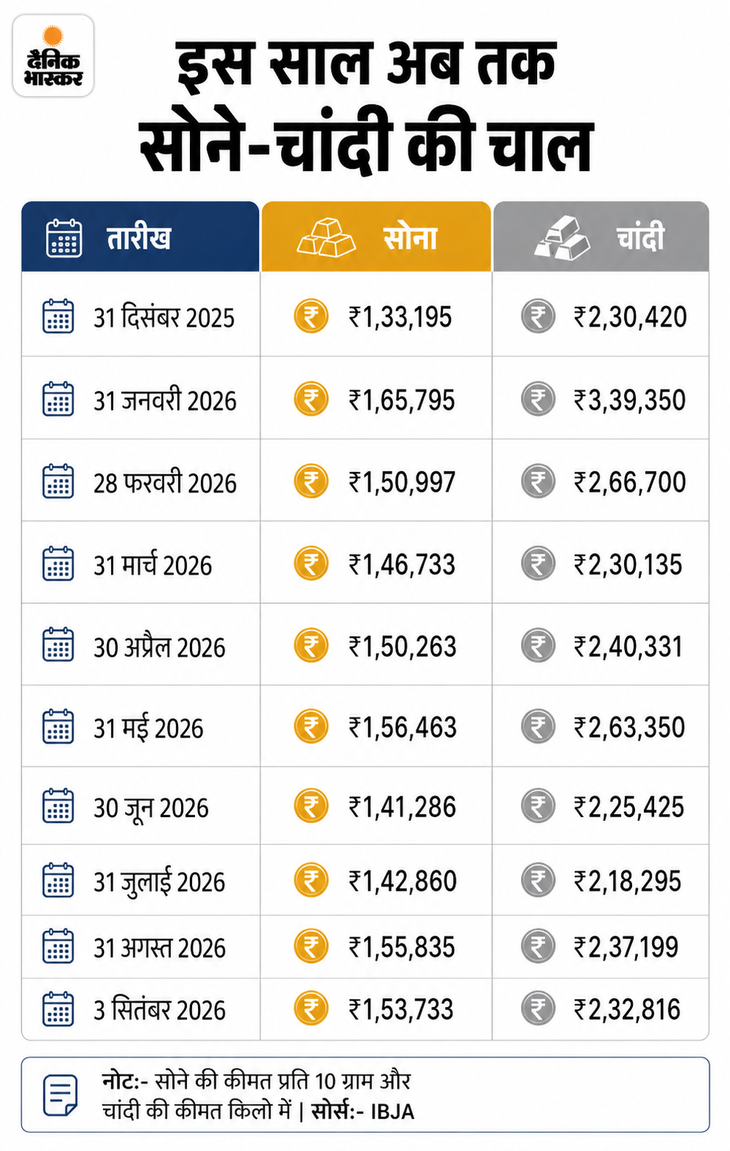This screenshot has height=1151, width=730.
Task: Click the gold rupee coin beside ₹1,65,795
Action: point(311,399)
